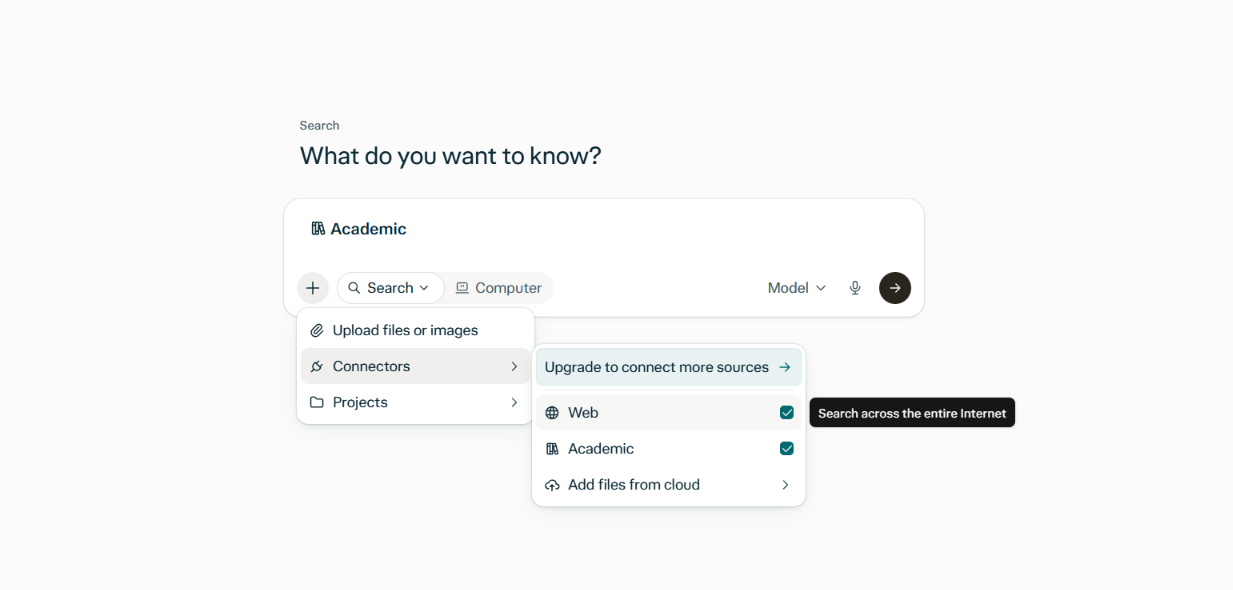Click the books icon in Academic chip
Image resolution: width=1233 pixels, height=590 pixels.
point(318,229)
